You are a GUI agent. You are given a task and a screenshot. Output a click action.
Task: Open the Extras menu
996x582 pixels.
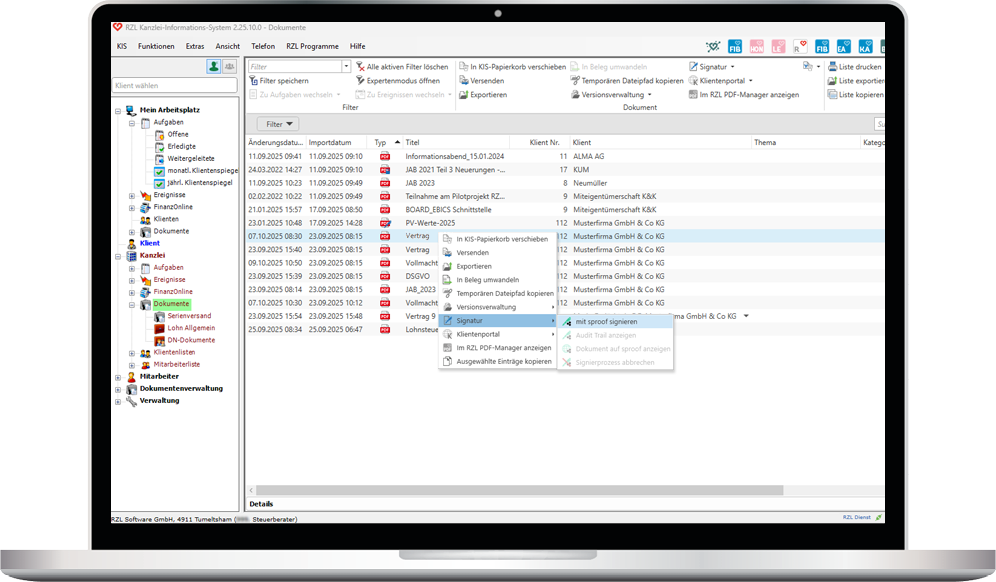(x=195, y=46)
